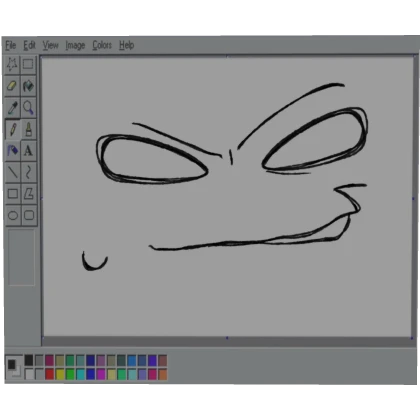Open the Image menu

(x=75, y=45)
